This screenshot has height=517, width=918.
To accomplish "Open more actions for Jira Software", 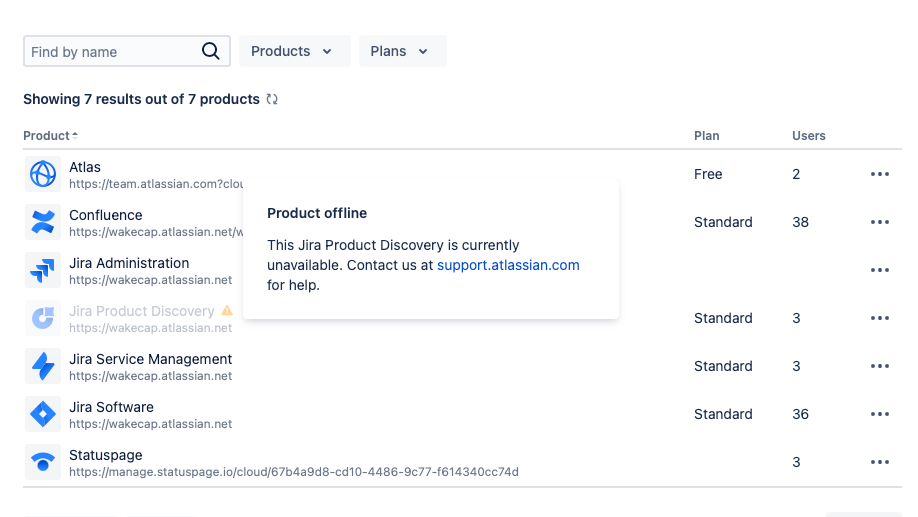I will coord(879,414).
